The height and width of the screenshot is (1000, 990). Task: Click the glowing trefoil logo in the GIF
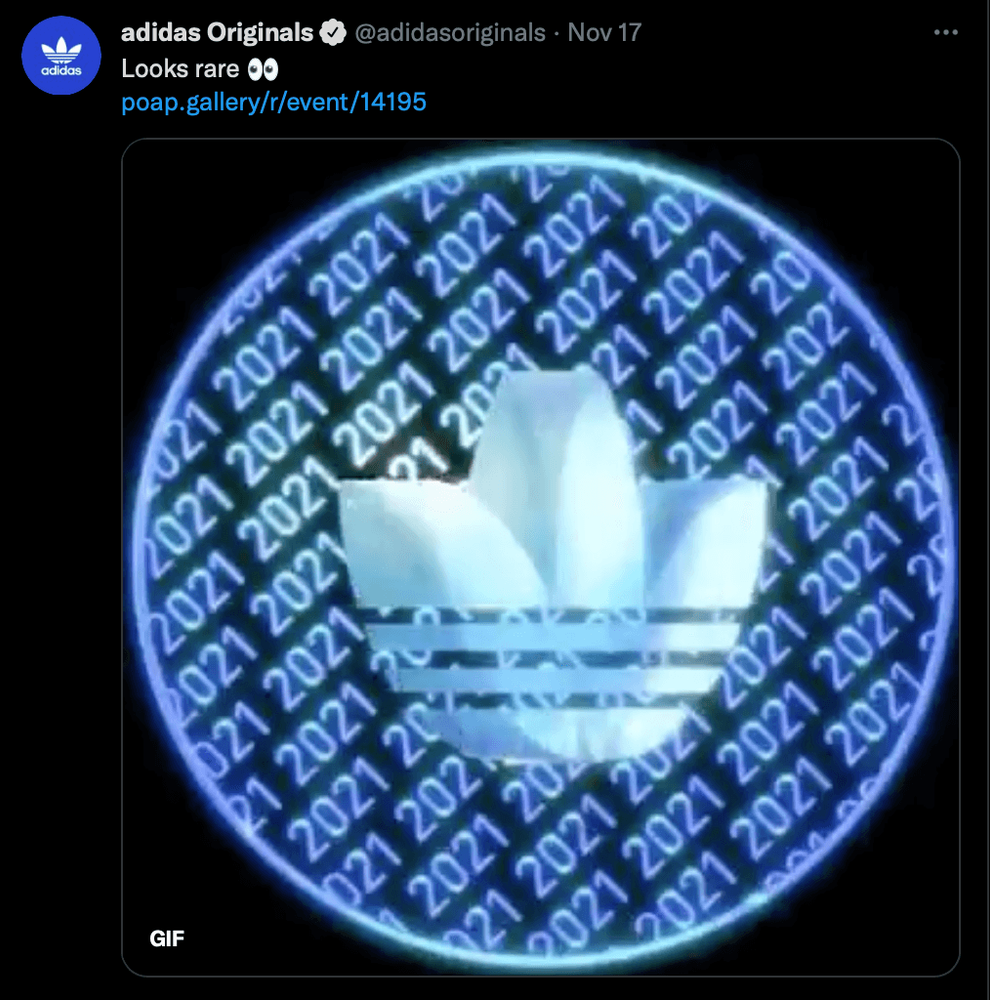click(x=553, y=561)
